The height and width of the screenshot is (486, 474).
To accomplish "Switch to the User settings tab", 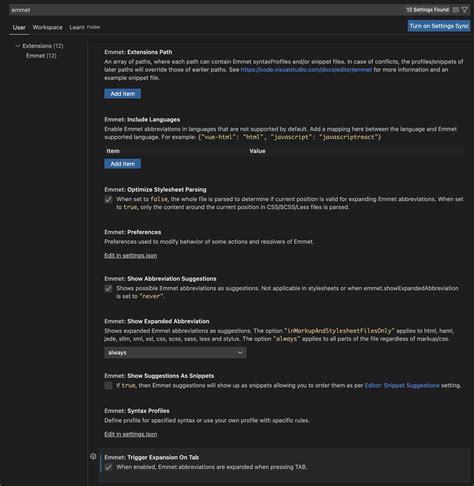I will [19, 27].
